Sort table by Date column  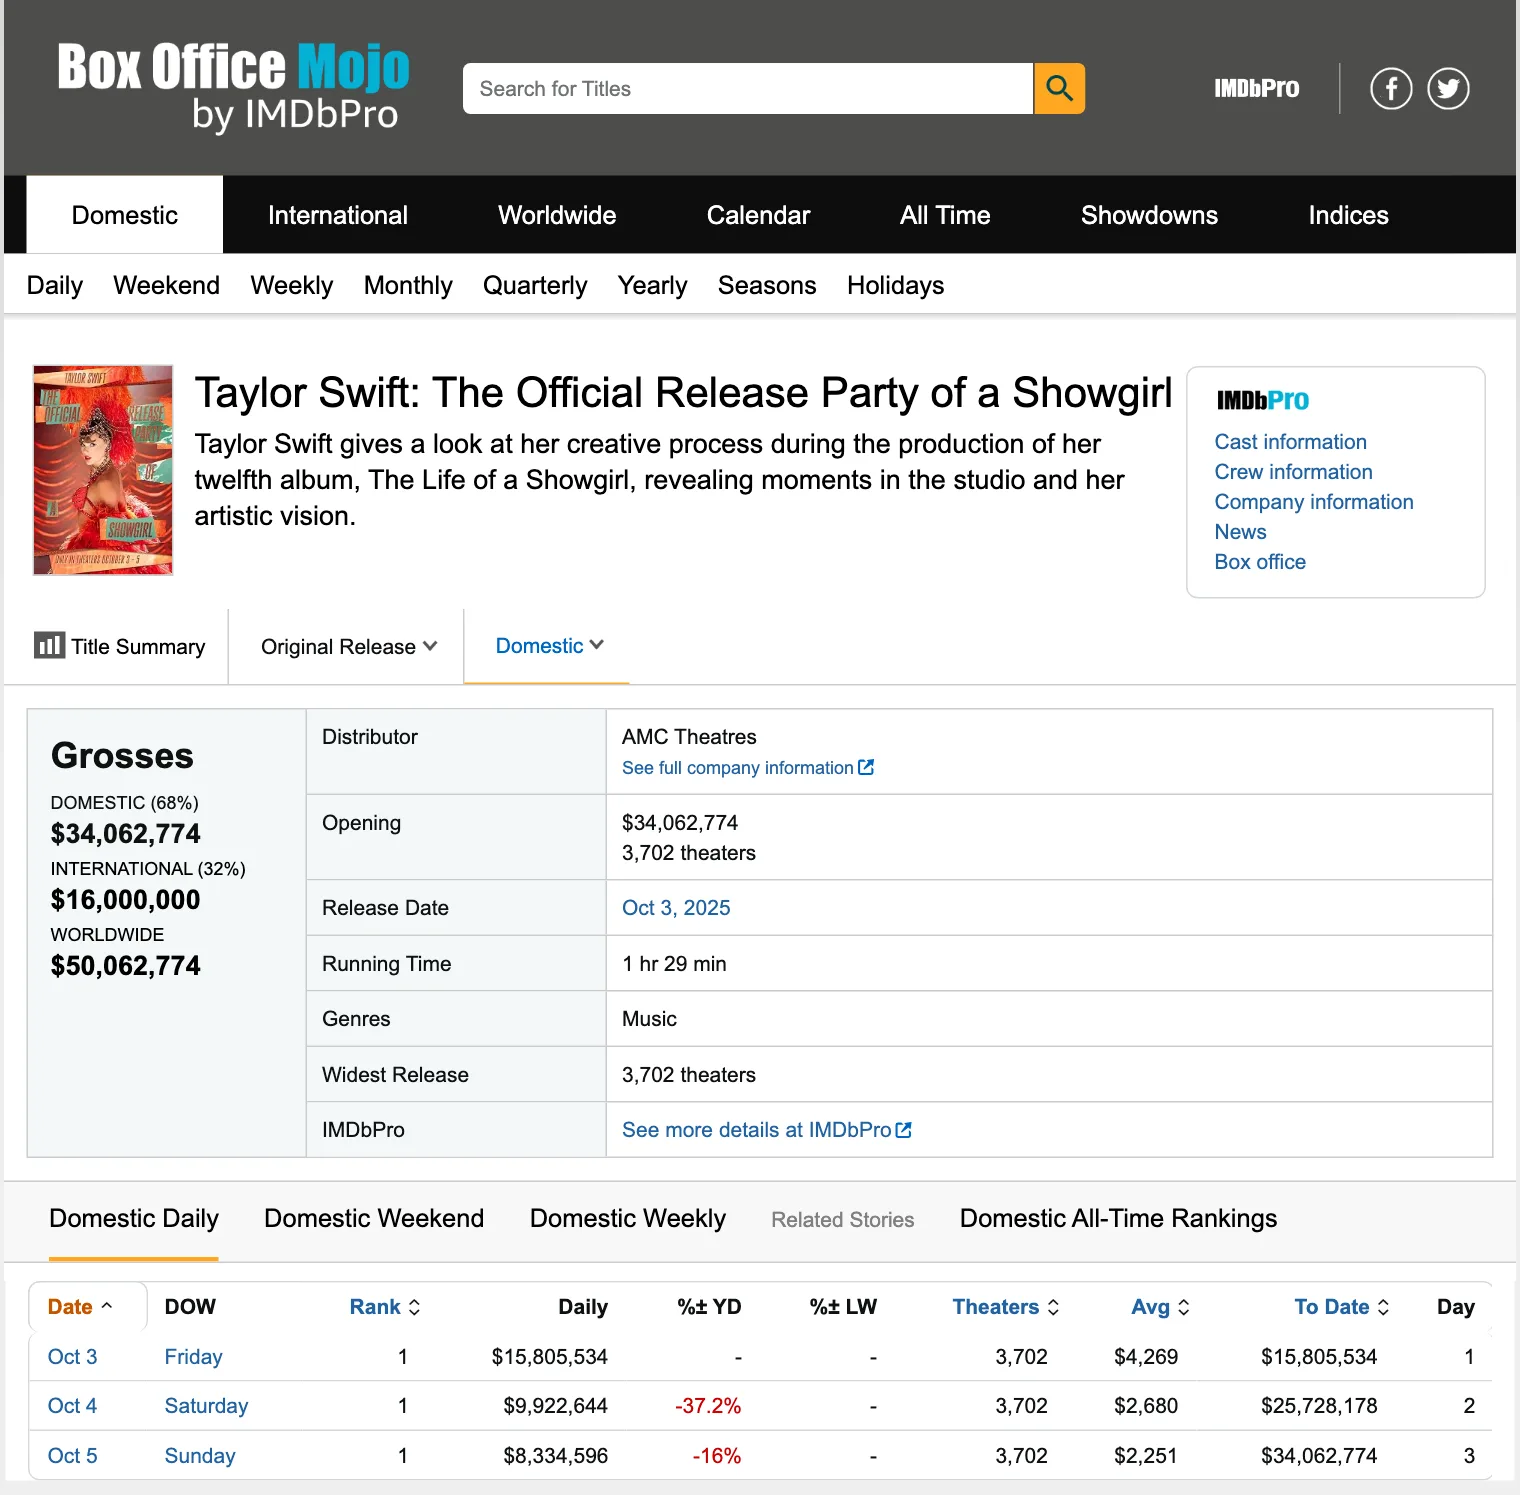pos(80,1307)
